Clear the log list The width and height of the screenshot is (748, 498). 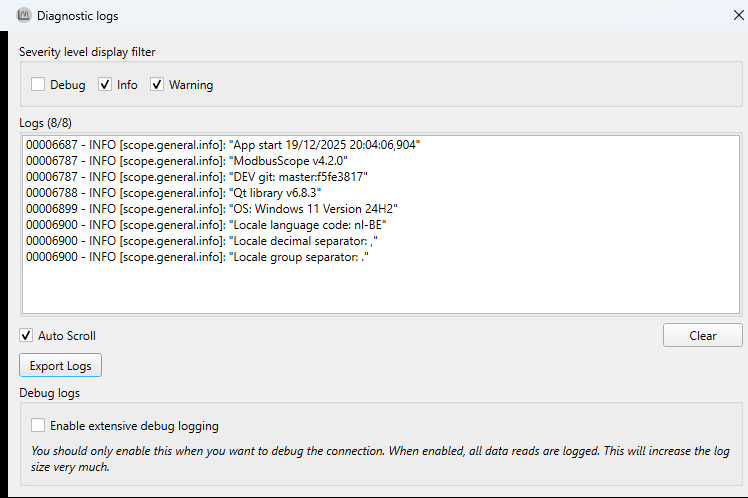click(702, 335)
